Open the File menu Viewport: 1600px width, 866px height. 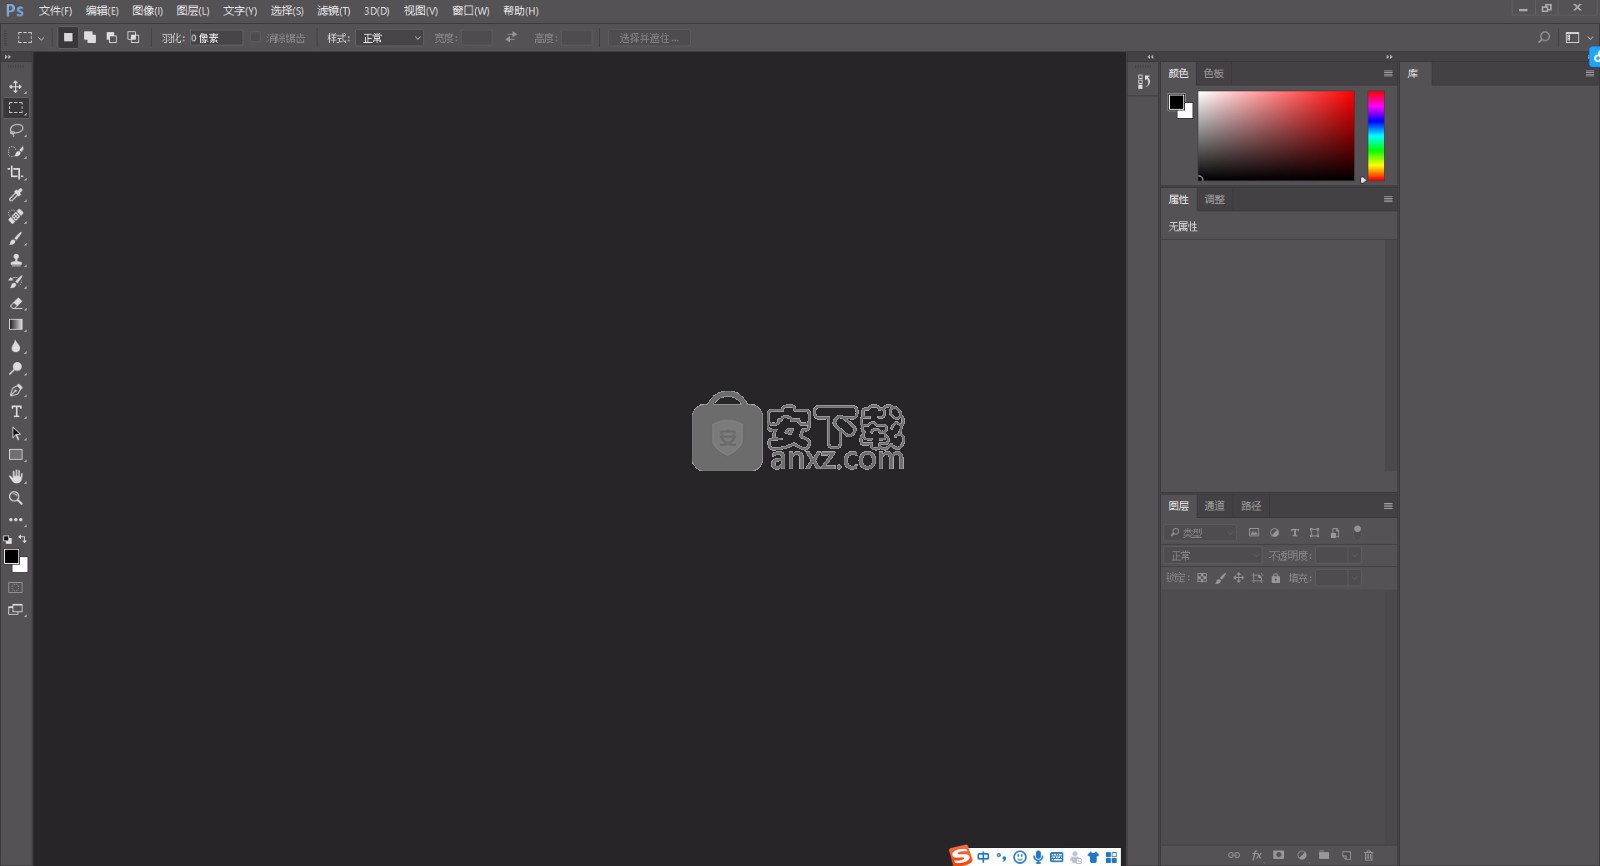[x=55, y=11]
